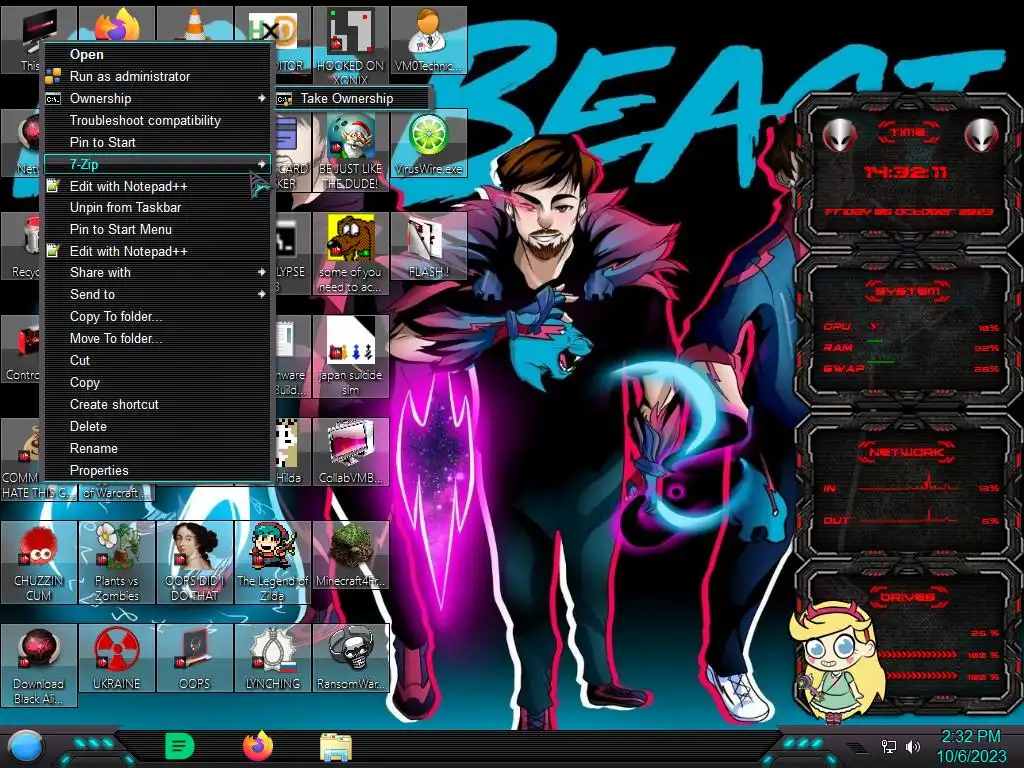Open the HOOKED ON XONIX desktop icon
The width and height of the screenshot is (1024, 768).
click(351, 45)
